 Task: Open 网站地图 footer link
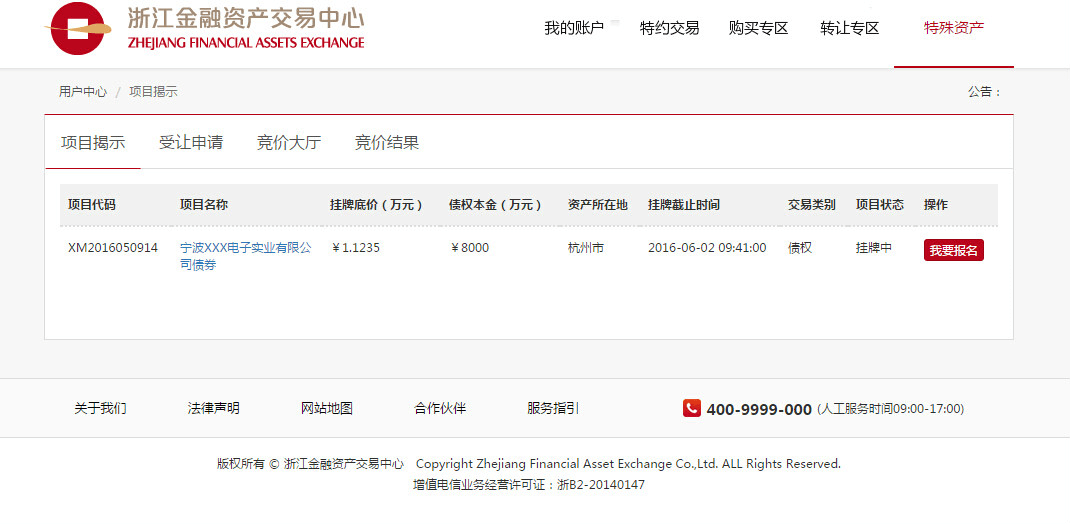pyautogui.click(x=327, y=409)
